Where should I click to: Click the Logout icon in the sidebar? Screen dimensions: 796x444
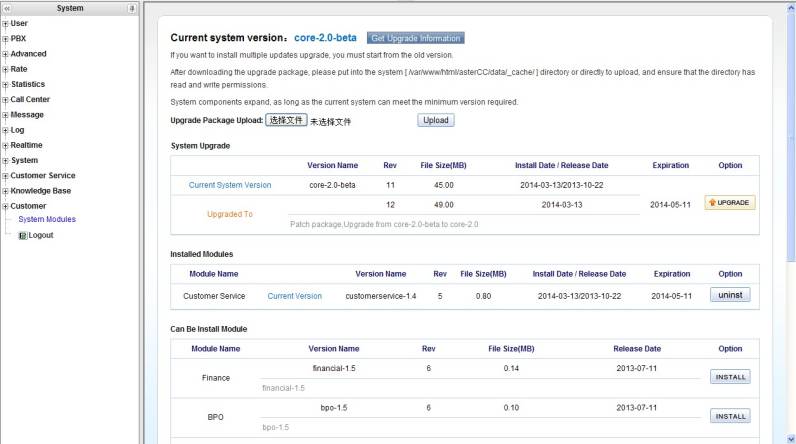point(23,236)
